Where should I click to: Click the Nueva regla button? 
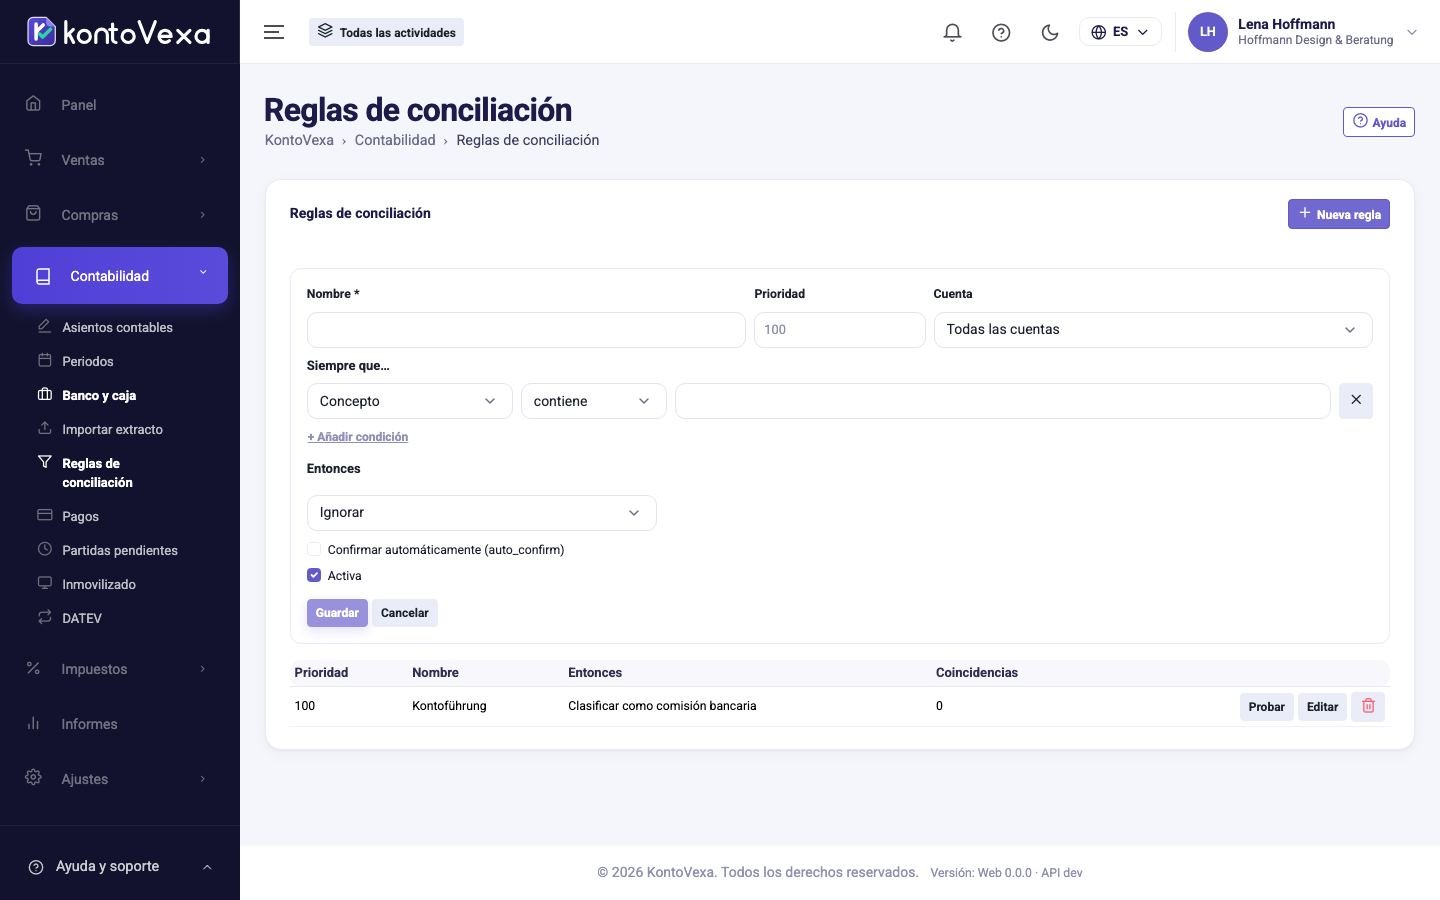click(x=1339, y=214)
